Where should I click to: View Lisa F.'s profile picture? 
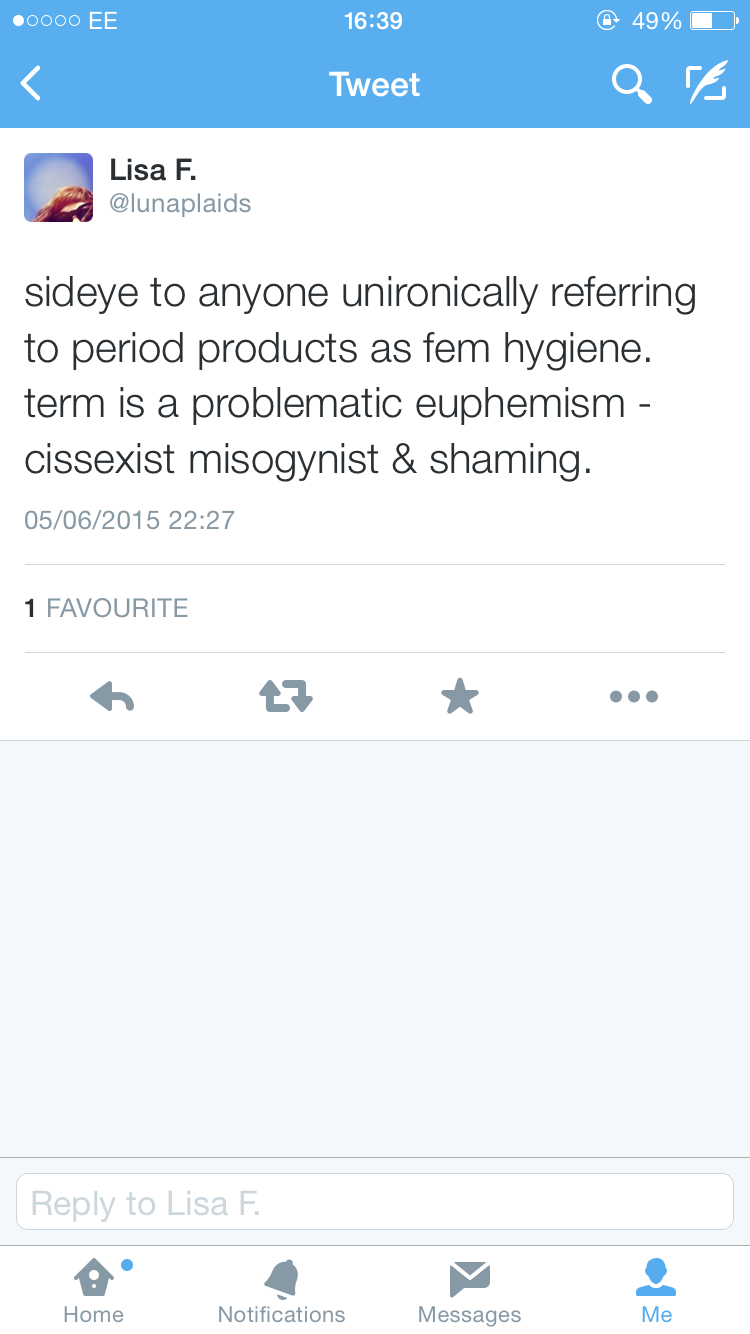point(59,187)
